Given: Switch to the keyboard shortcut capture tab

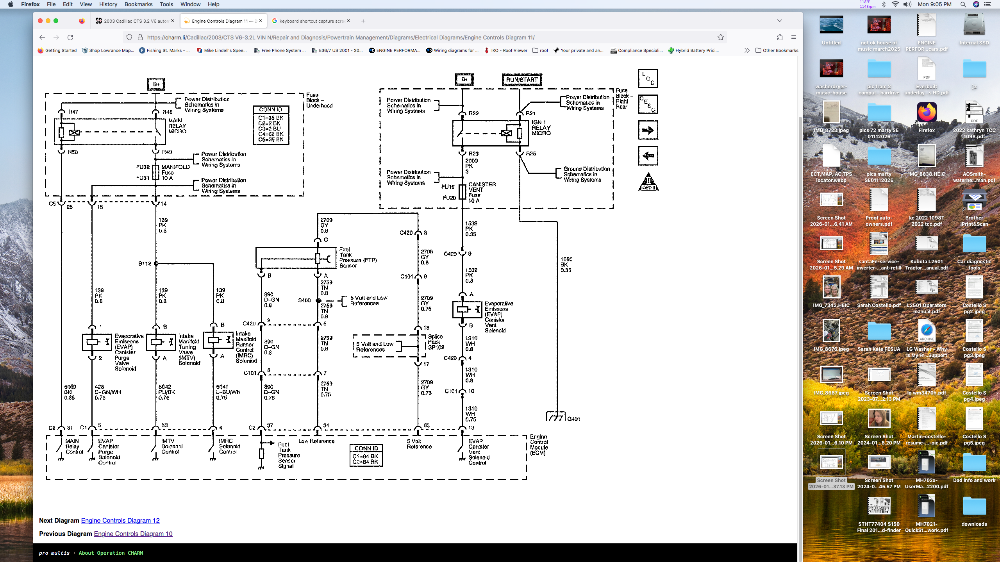Looking at the screenshot, I should pos(312,20).
